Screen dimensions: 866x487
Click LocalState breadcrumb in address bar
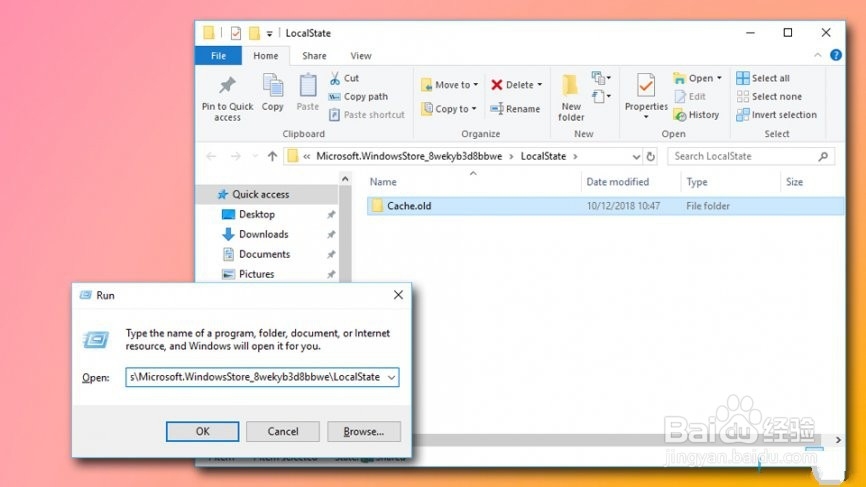click(x=543, y=156)
